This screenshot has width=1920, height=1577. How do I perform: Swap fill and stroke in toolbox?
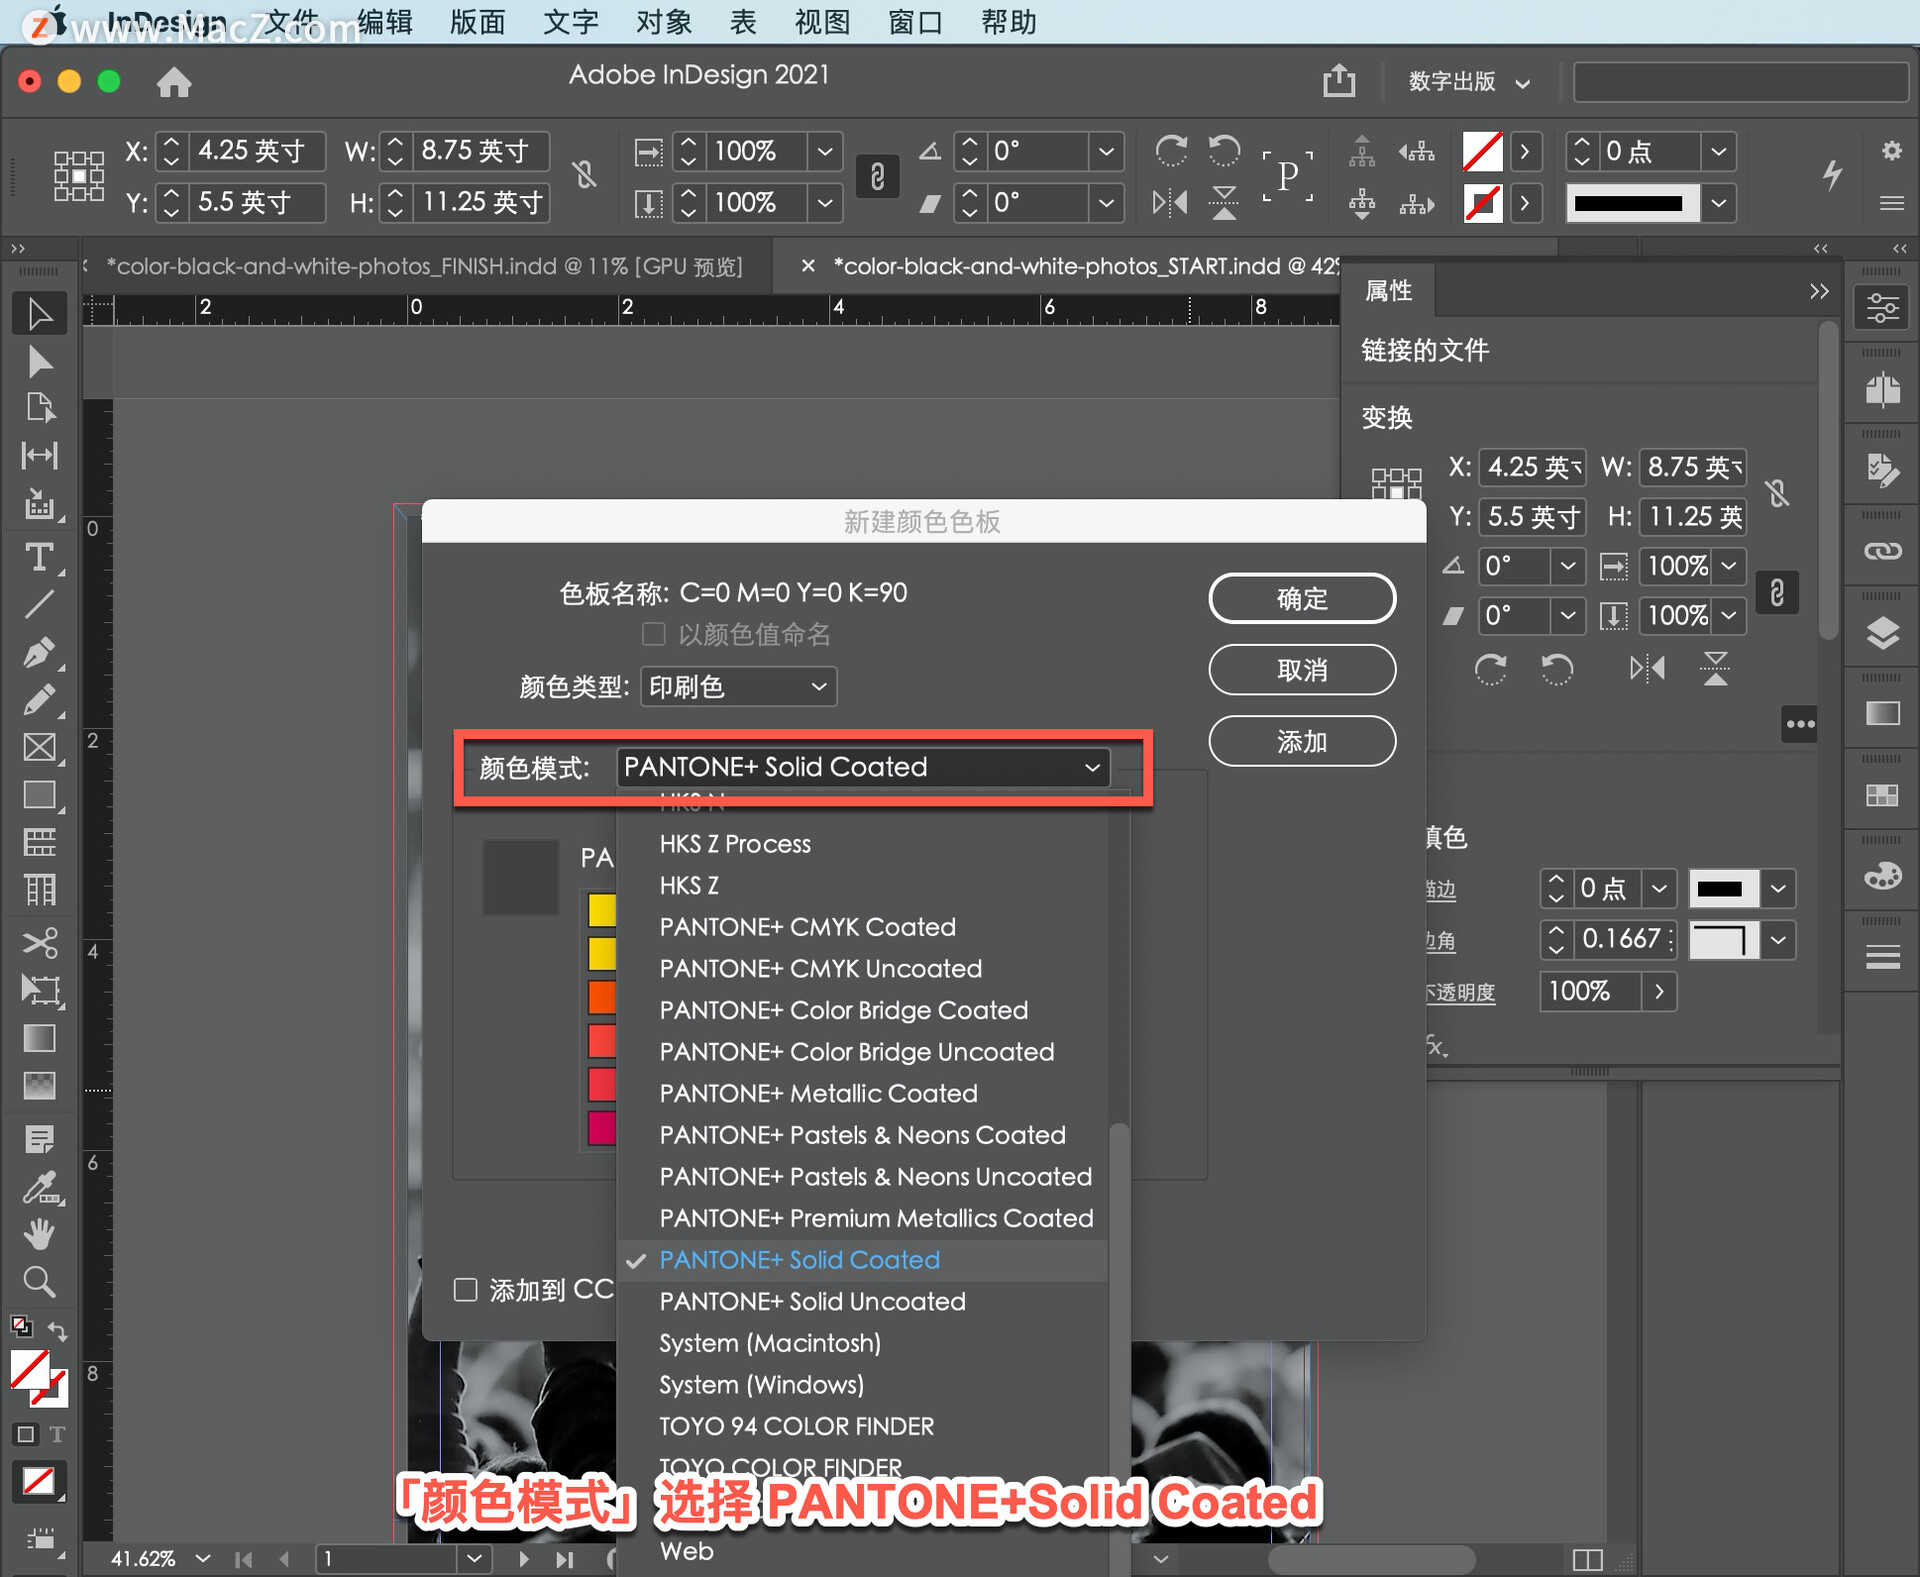click(x=57, y=1331)
